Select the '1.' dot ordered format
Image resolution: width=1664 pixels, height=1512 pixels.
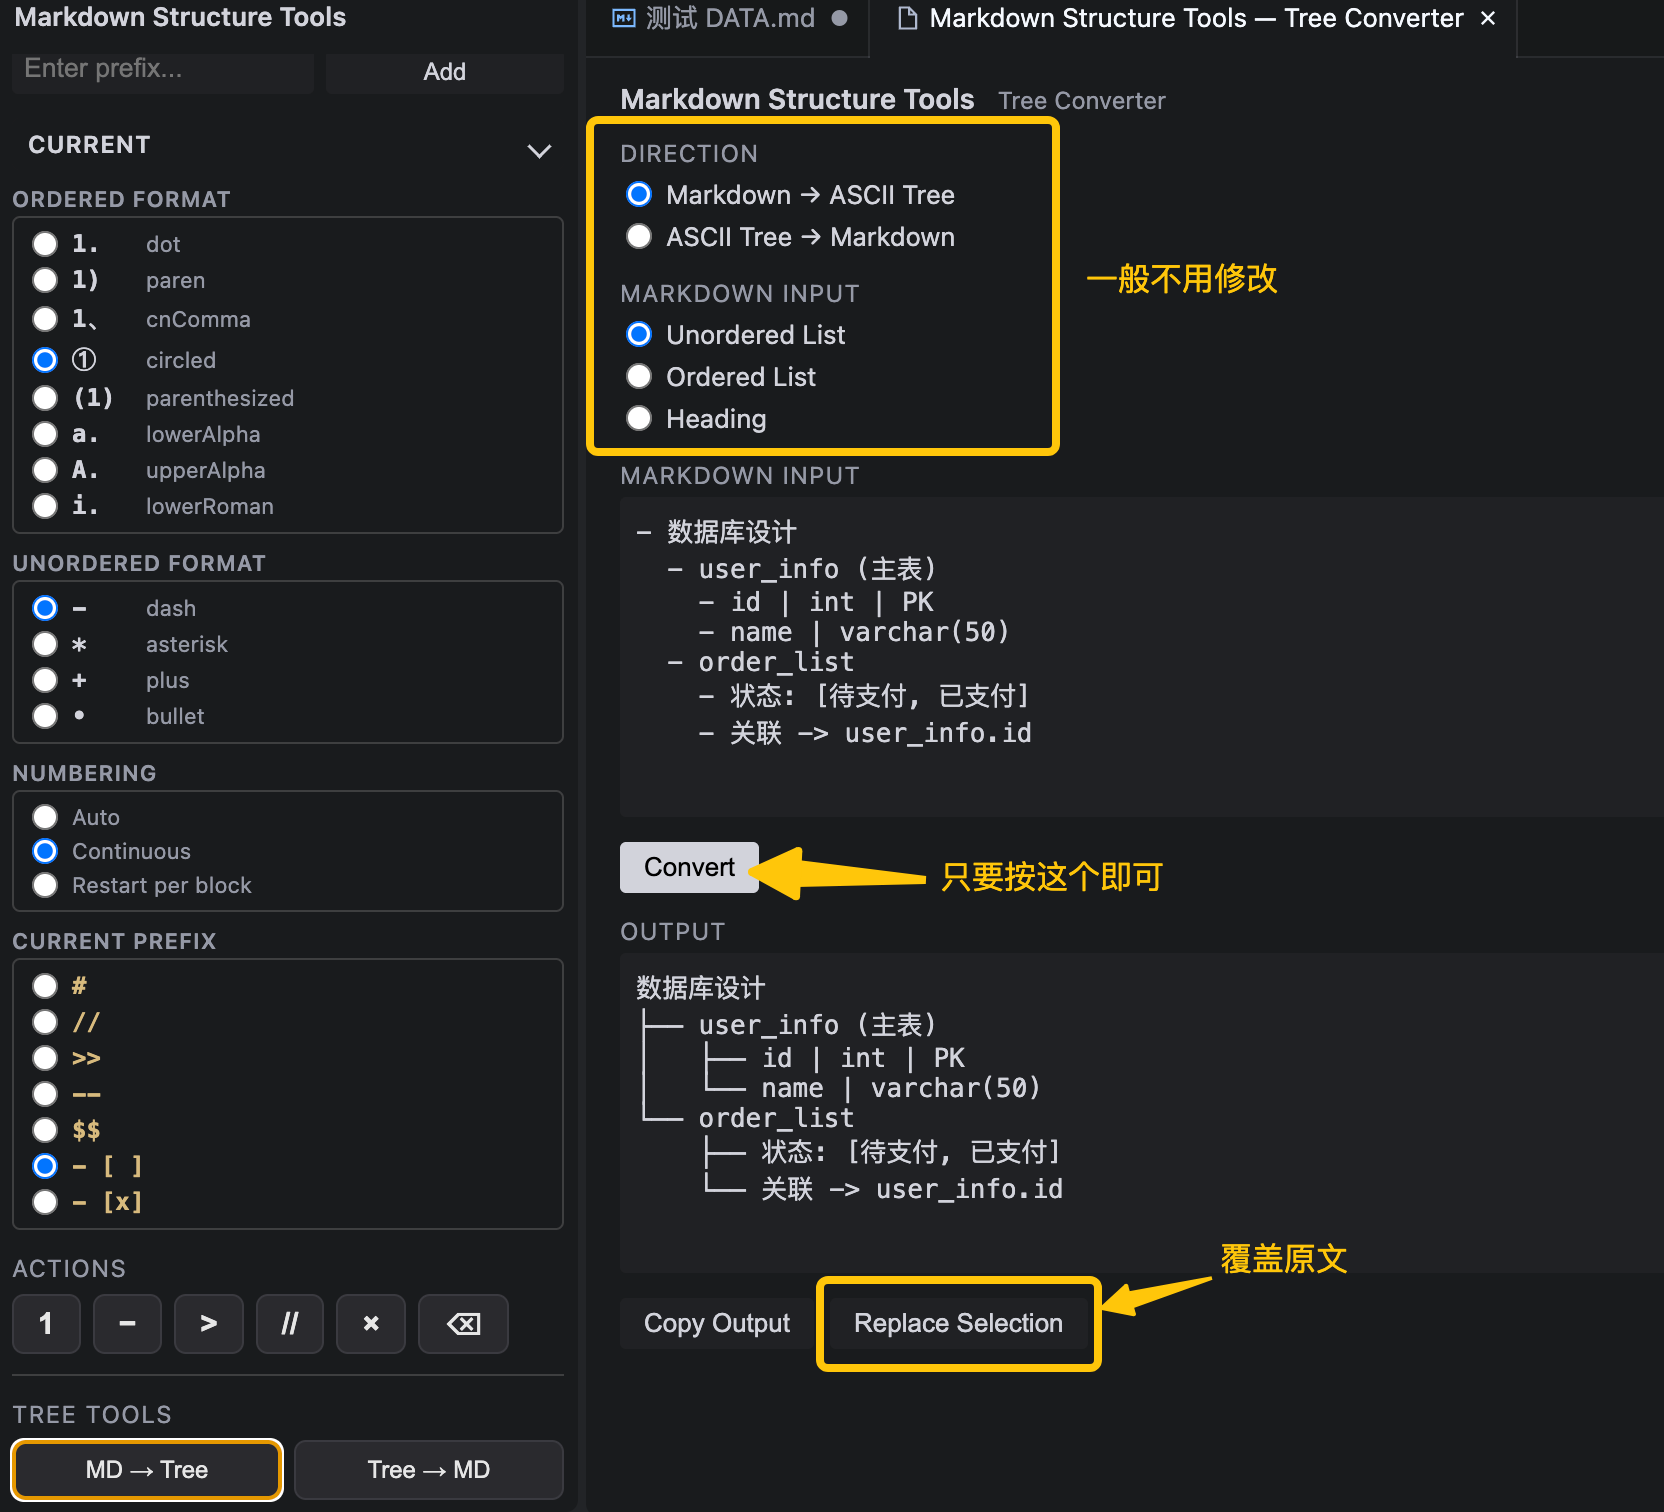45,244
